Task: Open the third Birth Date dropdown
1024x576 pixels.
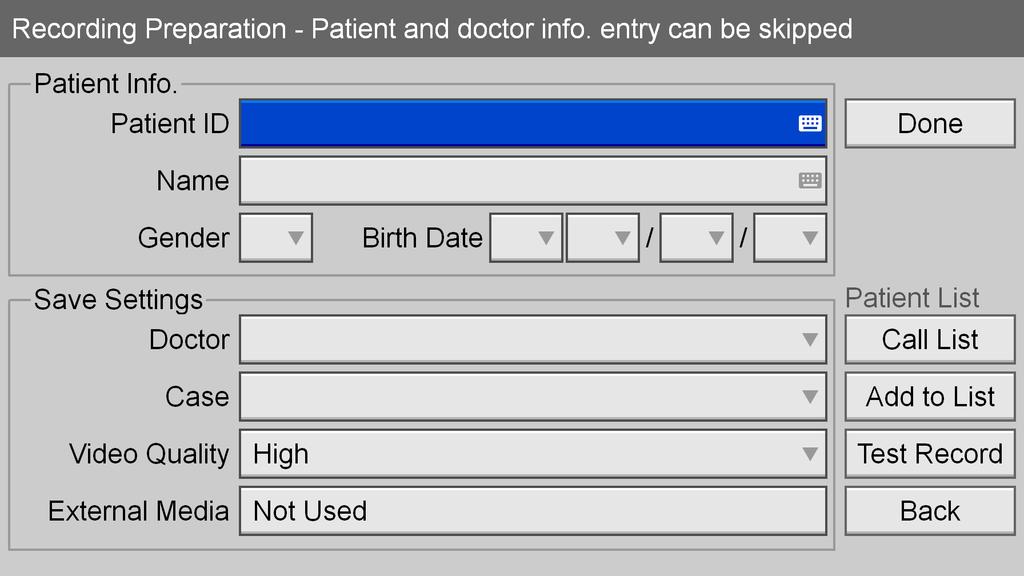Action: (696, 238)
